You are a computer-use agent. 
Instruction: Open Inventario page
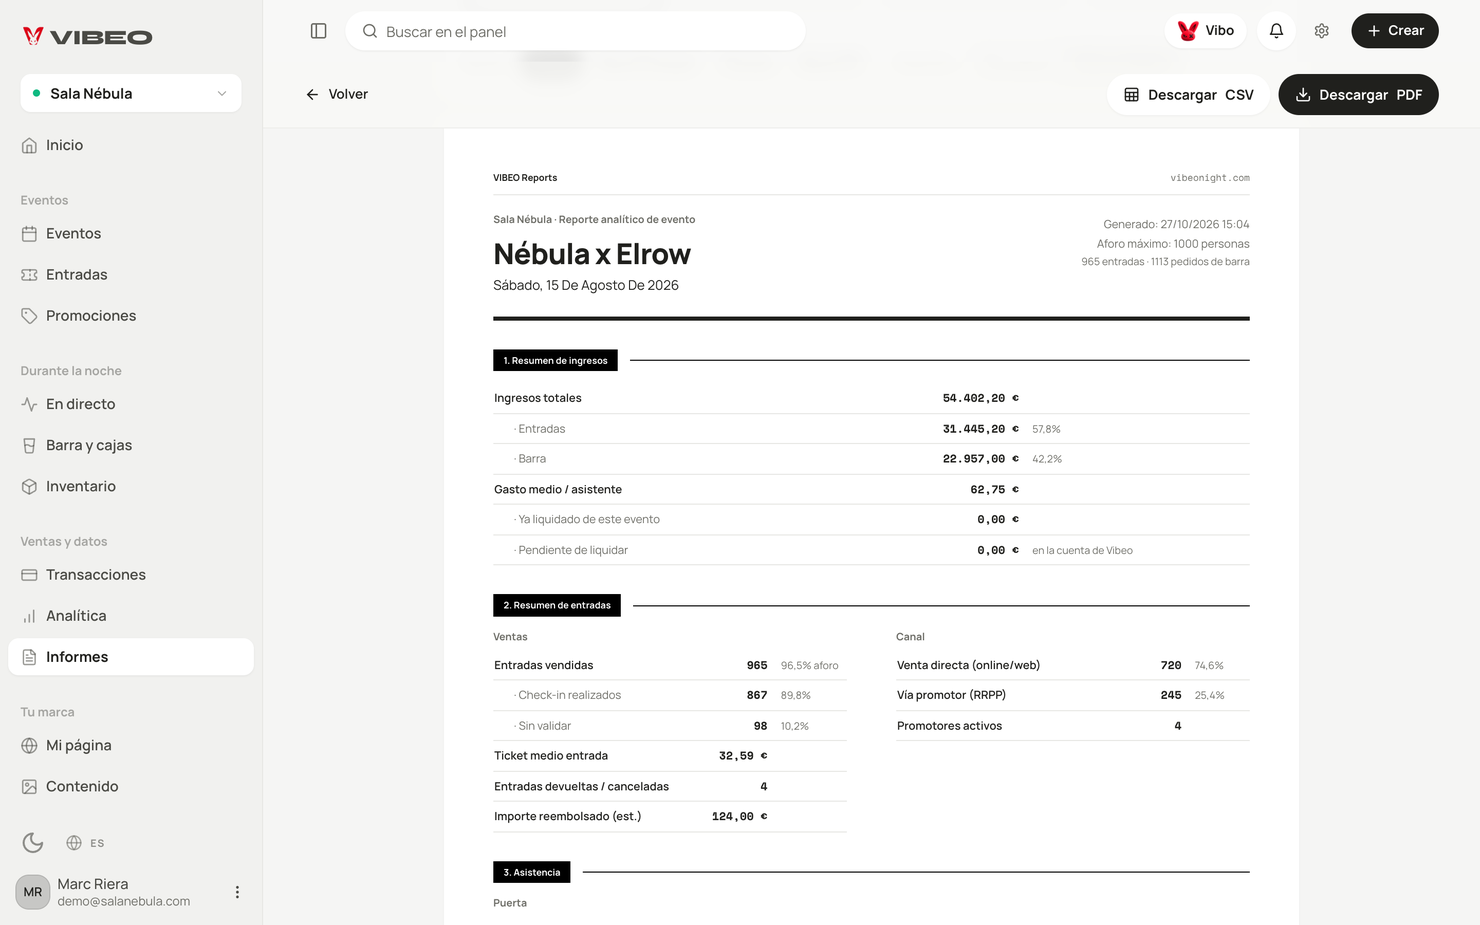(131, 486)
